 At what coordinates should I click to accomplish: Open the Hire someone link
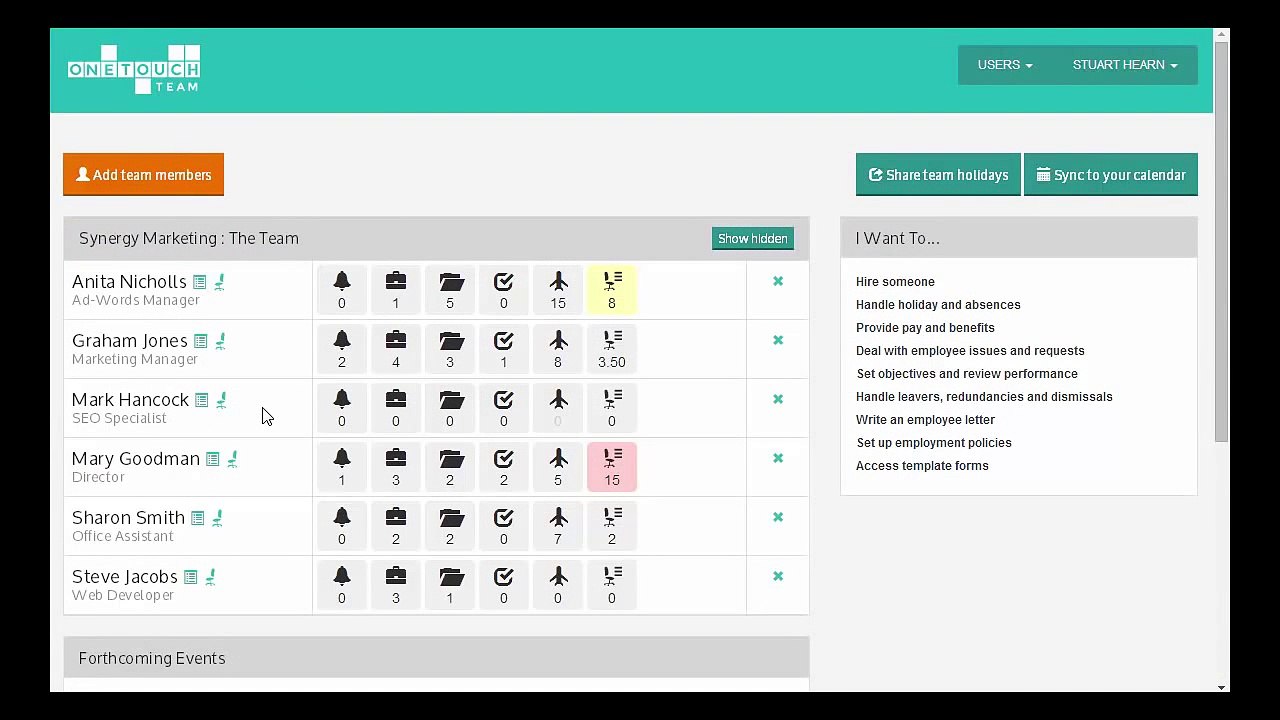[895, 282]
